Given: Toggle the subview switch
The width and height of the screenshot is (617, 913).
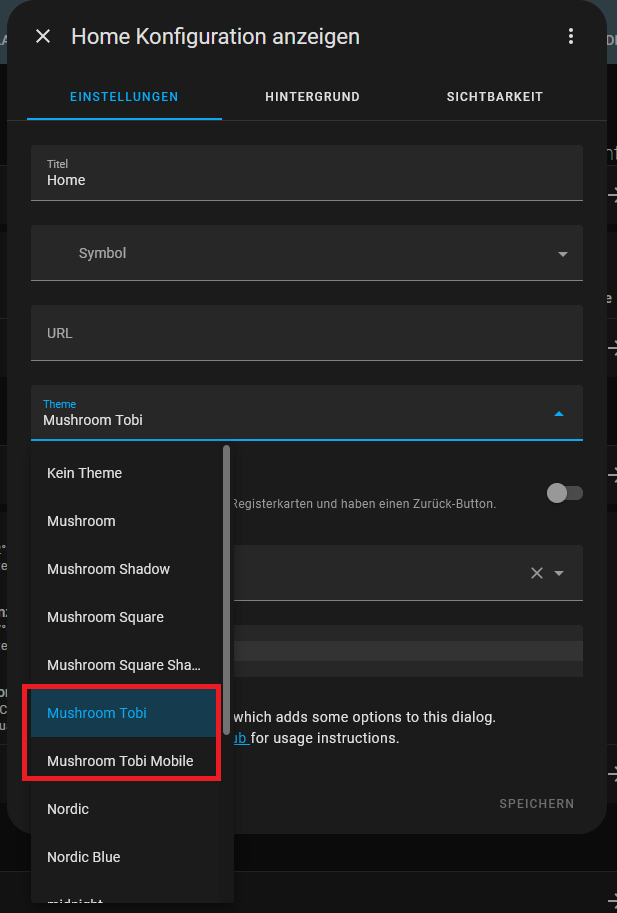Looking at the screenshot, I should [564, 493].
